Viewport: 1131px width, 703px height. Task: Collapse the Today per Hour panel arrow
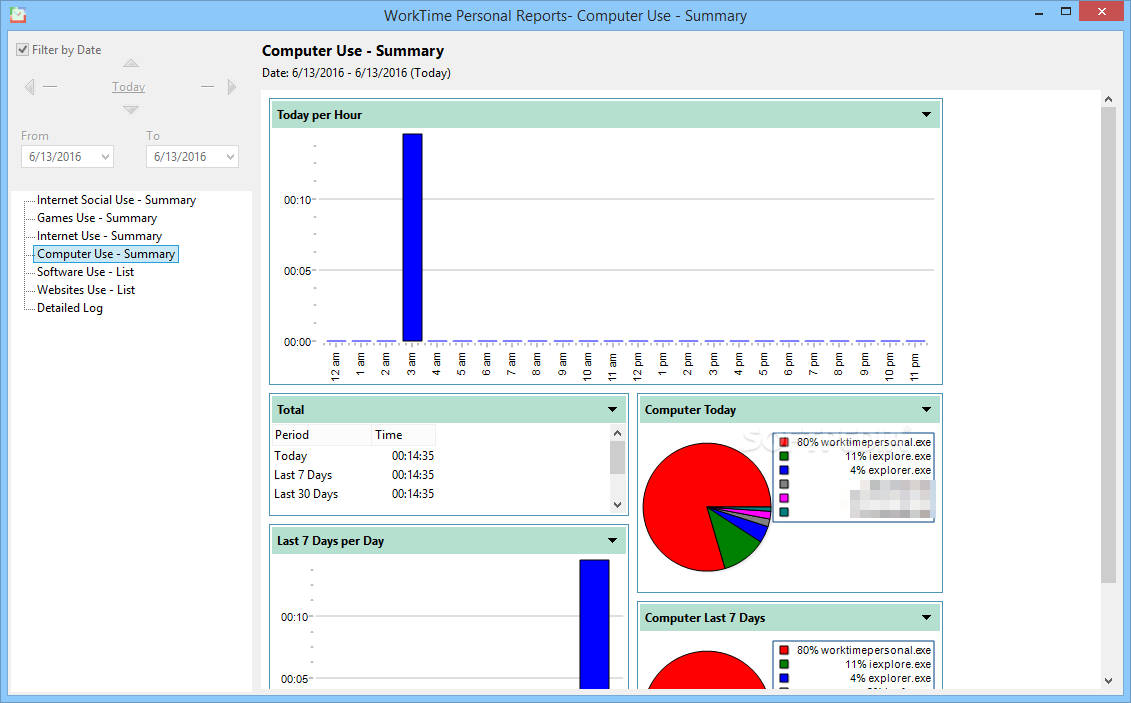pos(926,115)
